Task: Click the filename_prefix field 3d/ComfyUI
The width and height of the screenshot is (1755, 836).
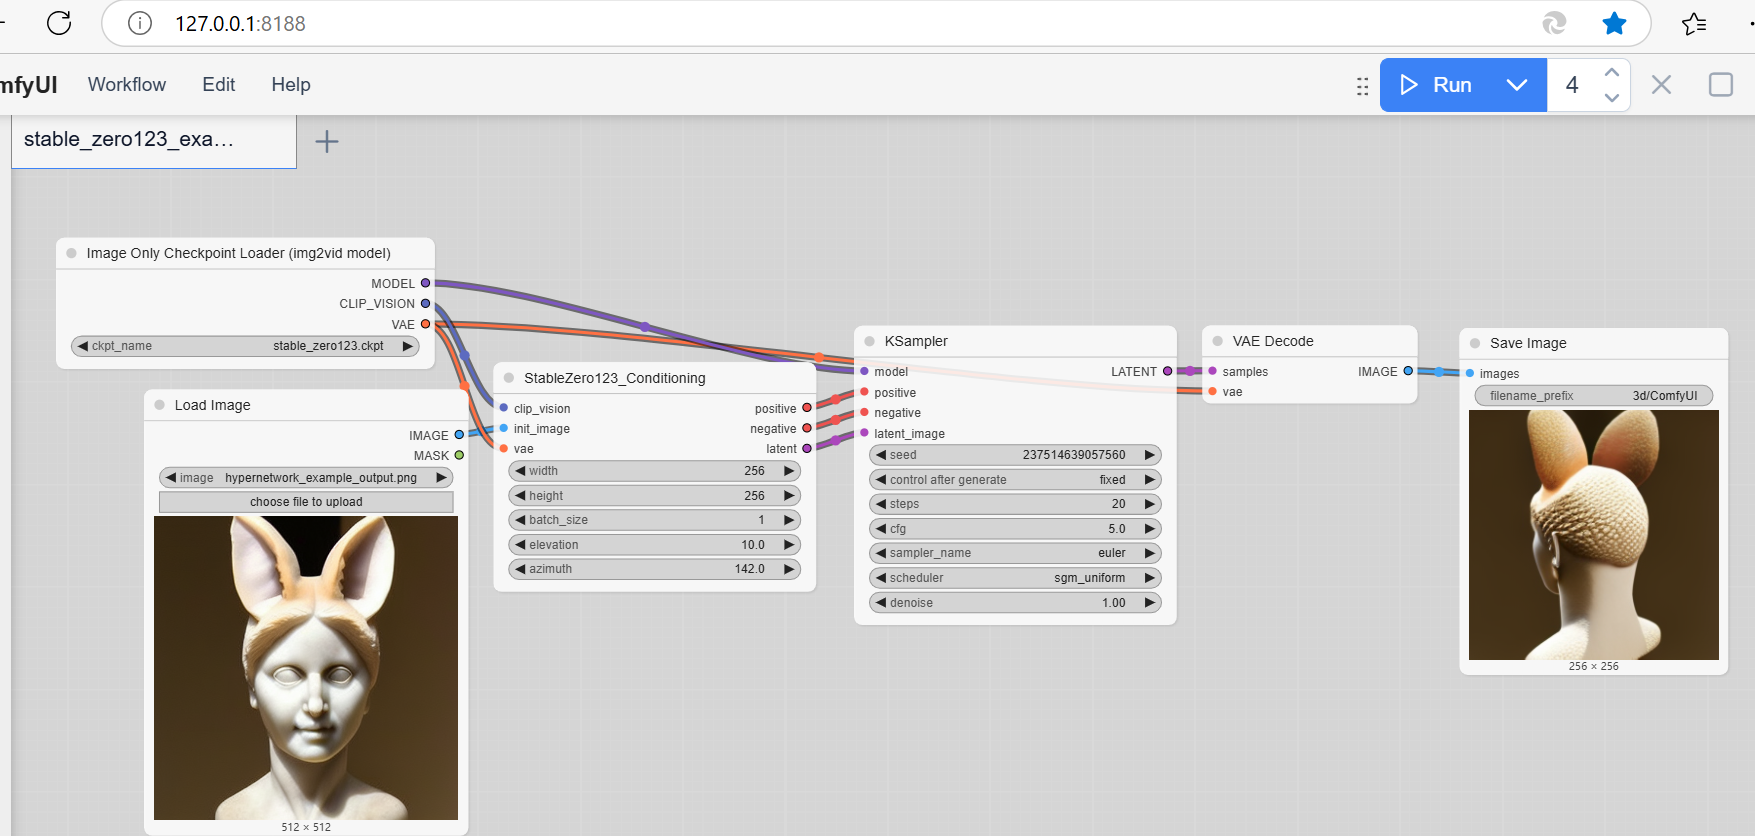Action: (1594, 396)
